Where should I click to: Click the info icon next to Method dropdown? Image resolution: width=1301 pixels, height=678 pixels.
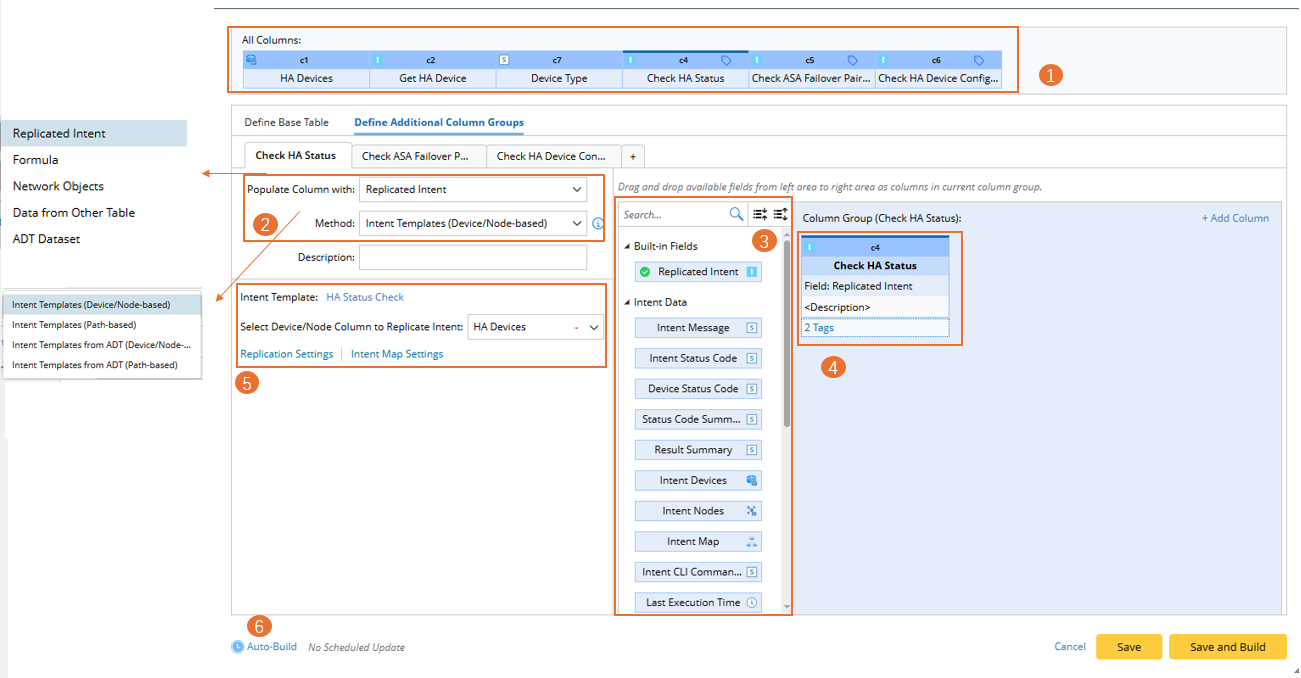coord(598,224)
